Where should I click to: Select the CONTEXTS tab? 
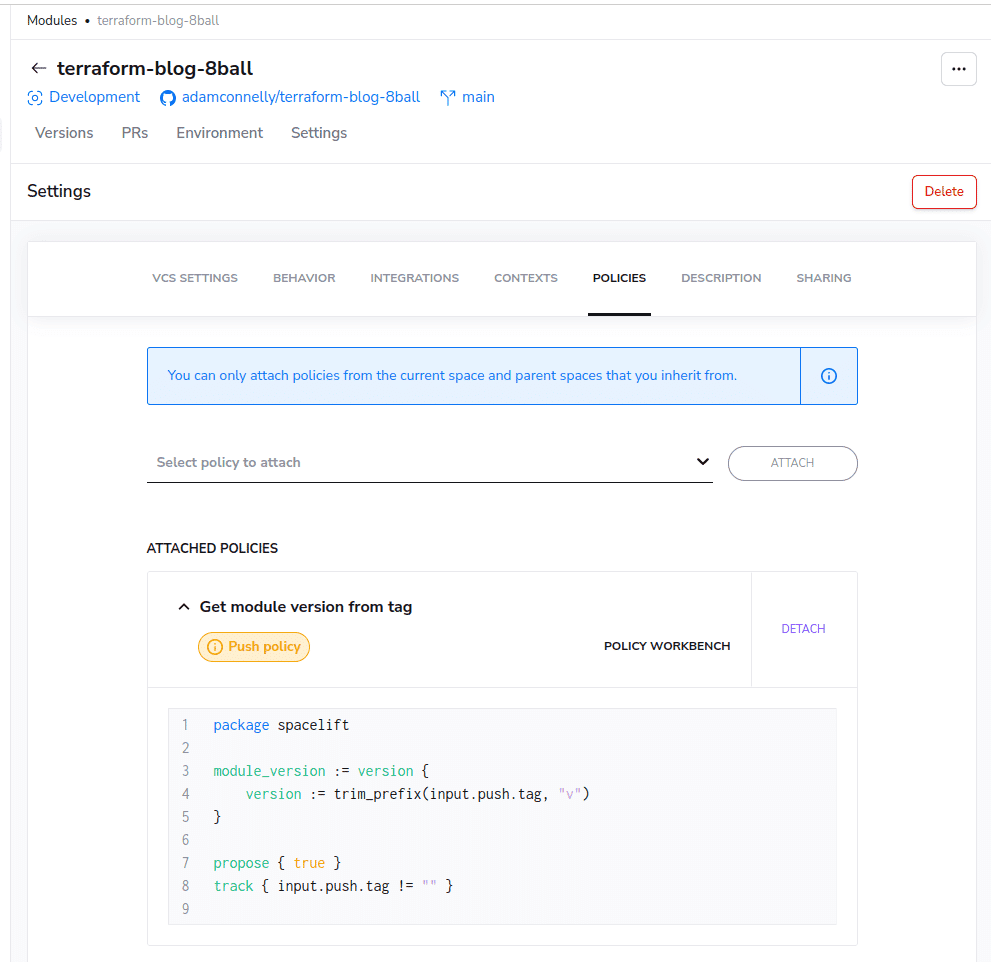(x=526, y=278)
